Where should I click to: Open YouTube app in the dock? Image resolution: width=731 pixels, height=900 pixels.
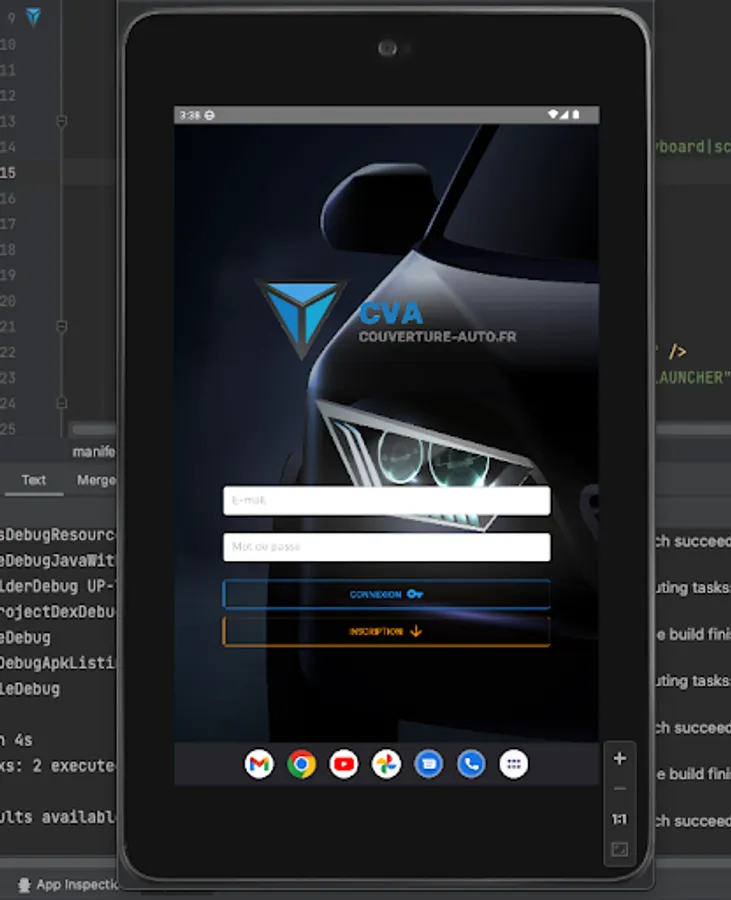tap(344, 764)
